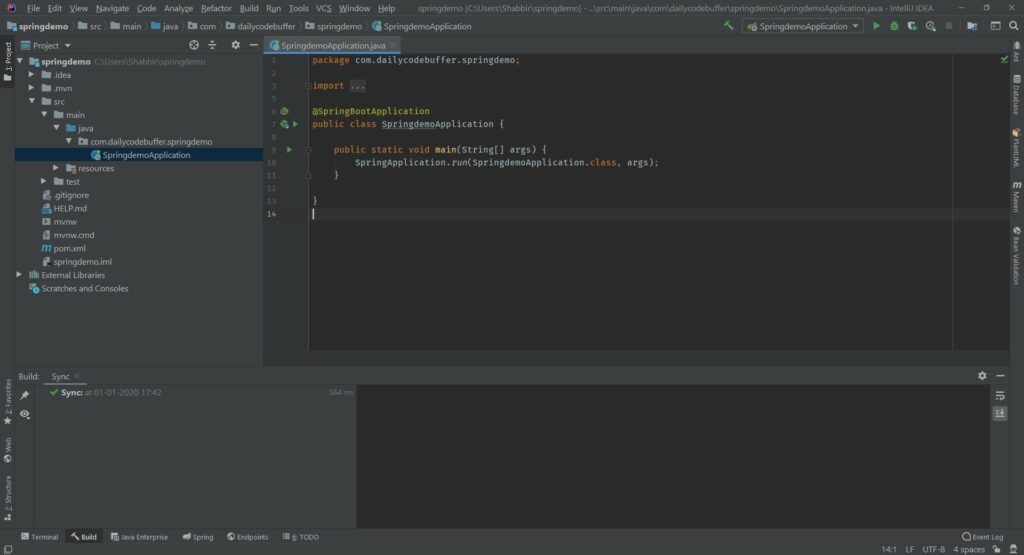Open the Refactor menu
1024x555 pixels.
click(x=216, y=8)
